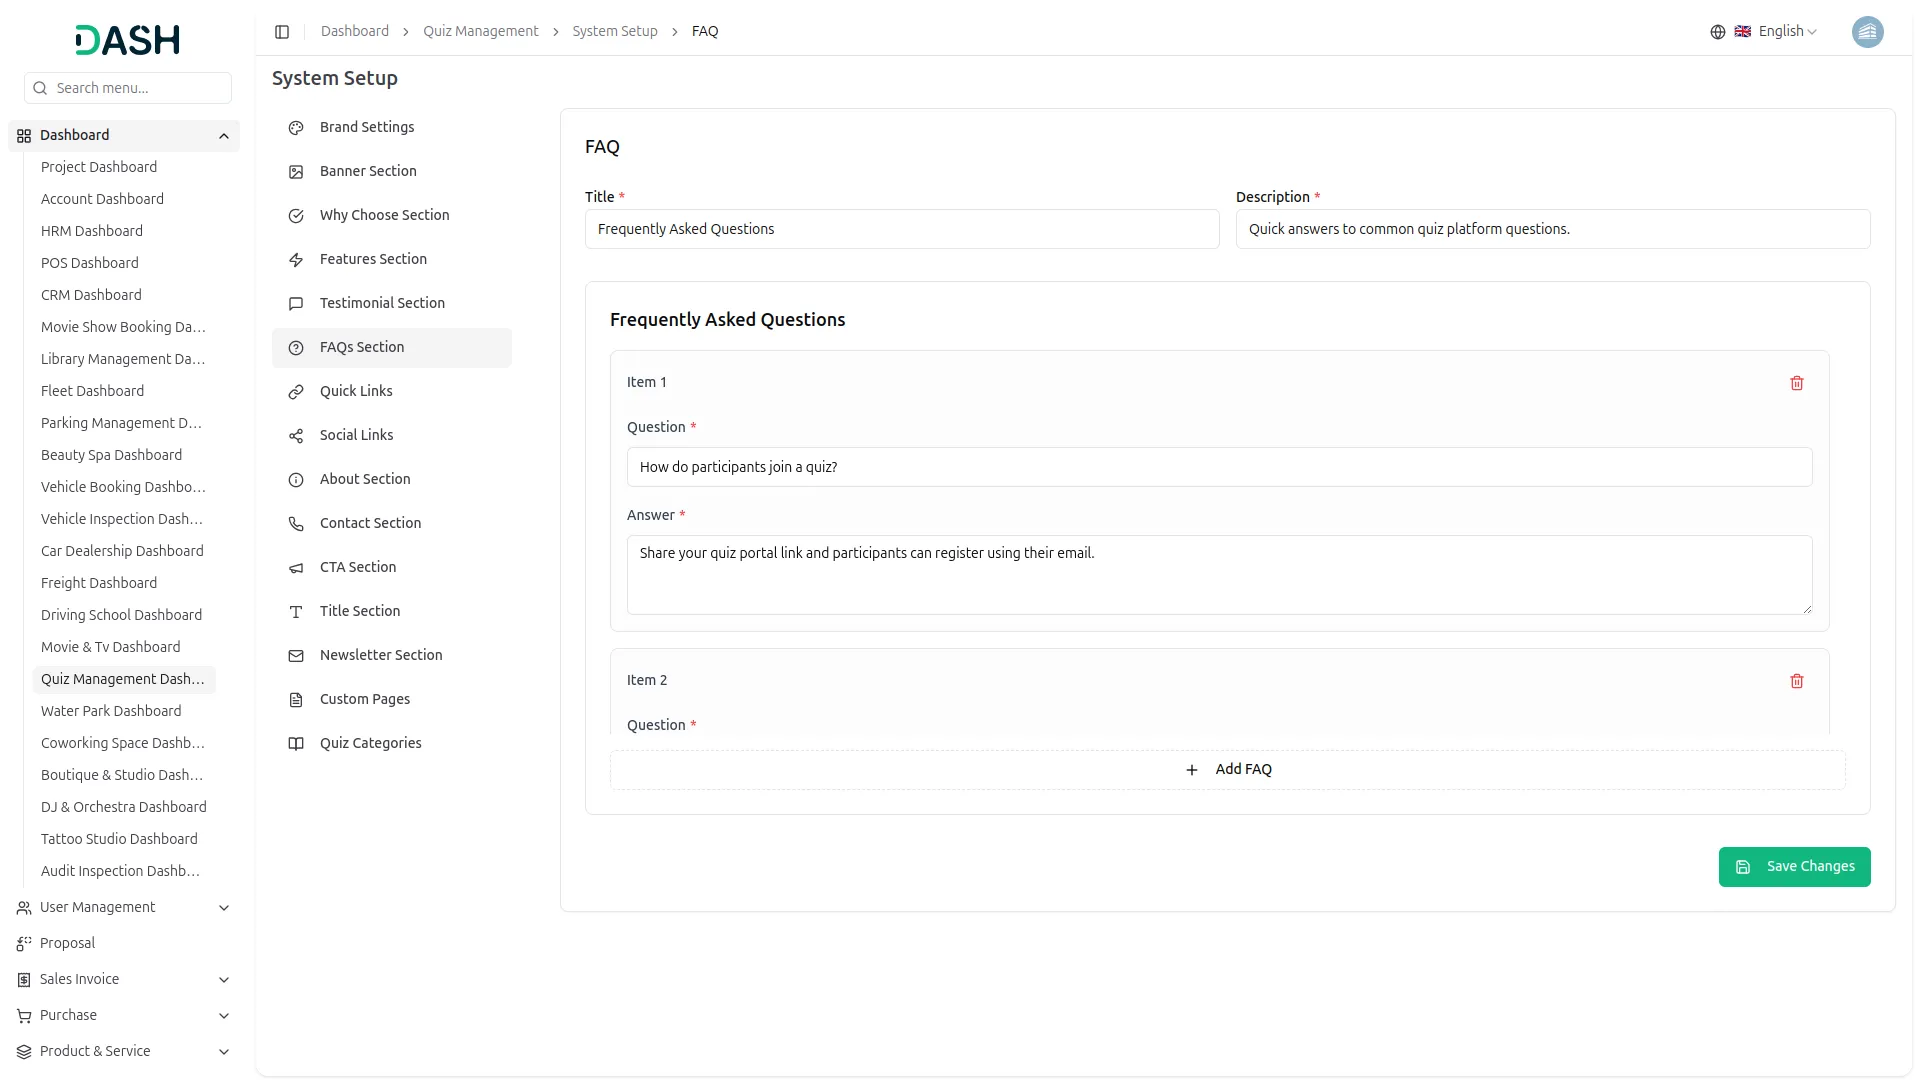Screen dimensions: 1920x1080
Task: Open the English language dropdown
Action: [1786, 32]
